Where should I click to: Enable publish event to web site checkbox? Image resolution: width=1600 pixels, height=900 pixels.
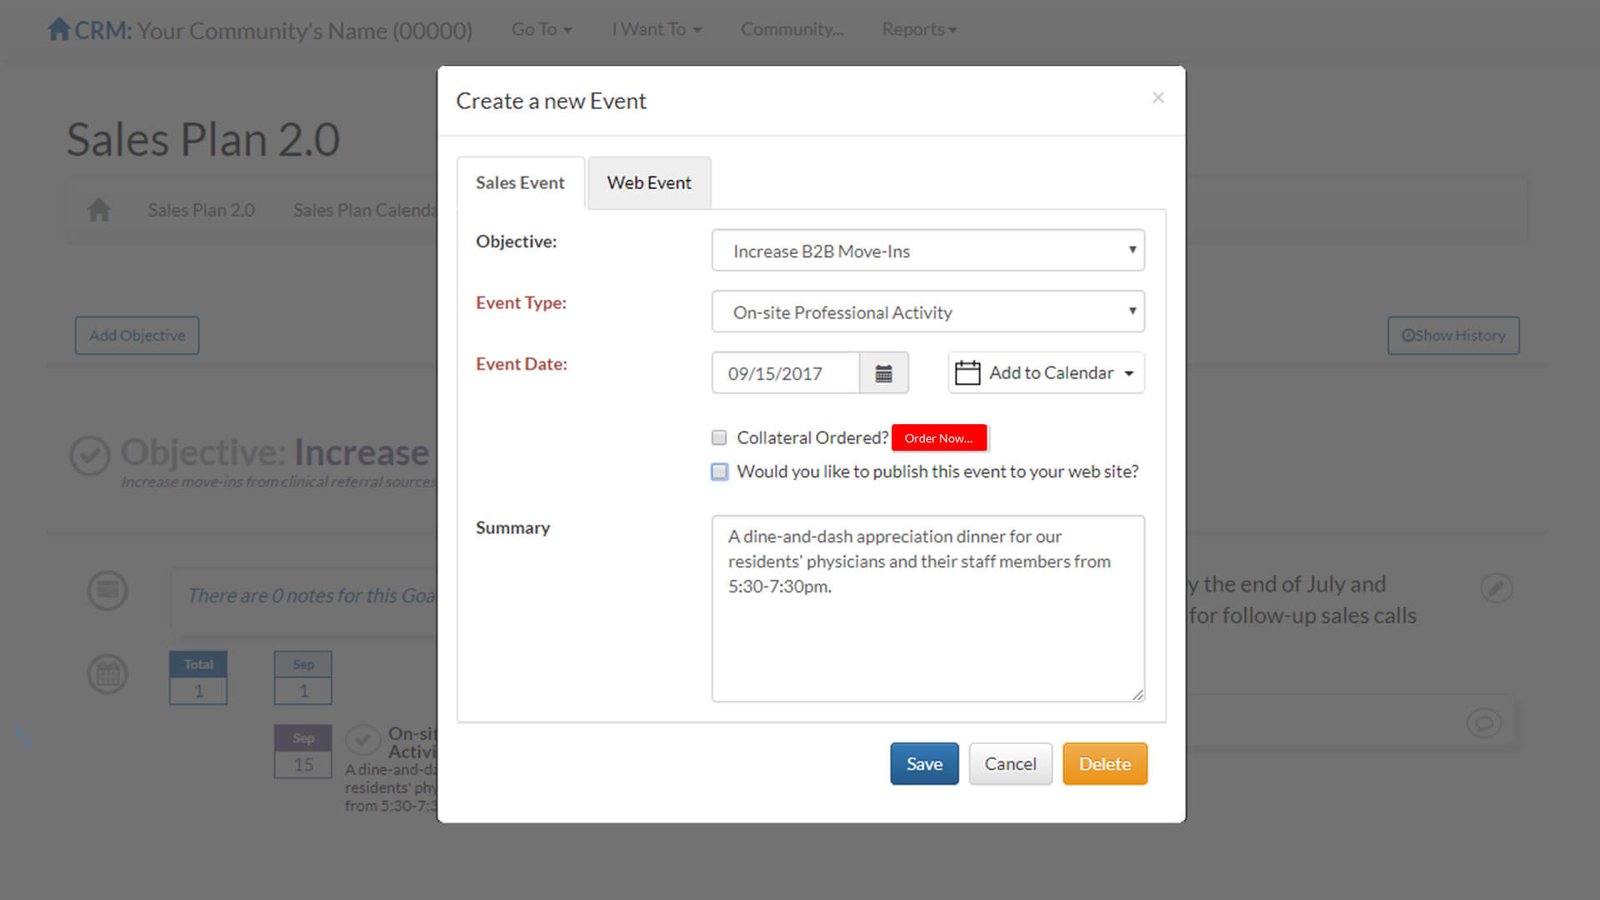719,472
